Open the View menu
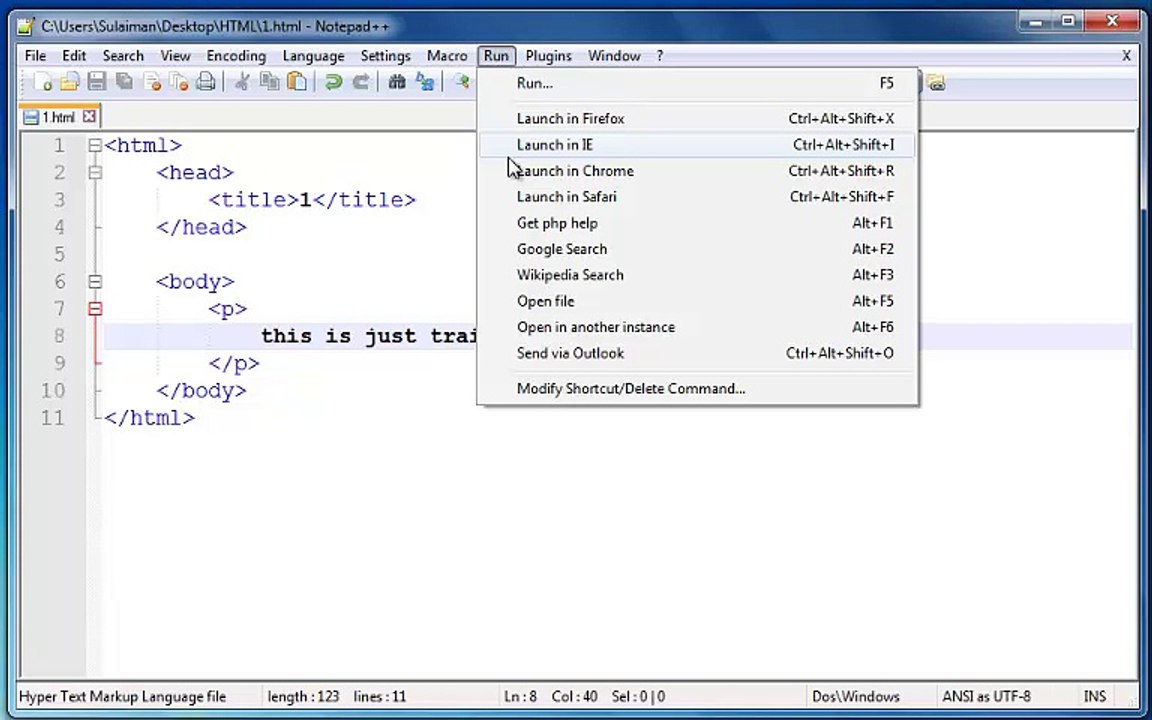The image size is (1152, 720). [x=176, y=56]
